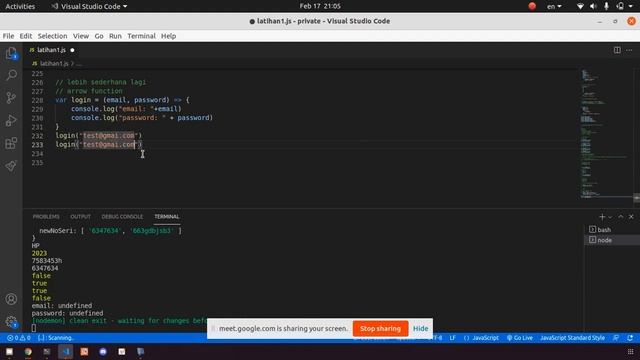Open the Go menu
This screenshot has width=640, height=360.
[x=99, y=36]
